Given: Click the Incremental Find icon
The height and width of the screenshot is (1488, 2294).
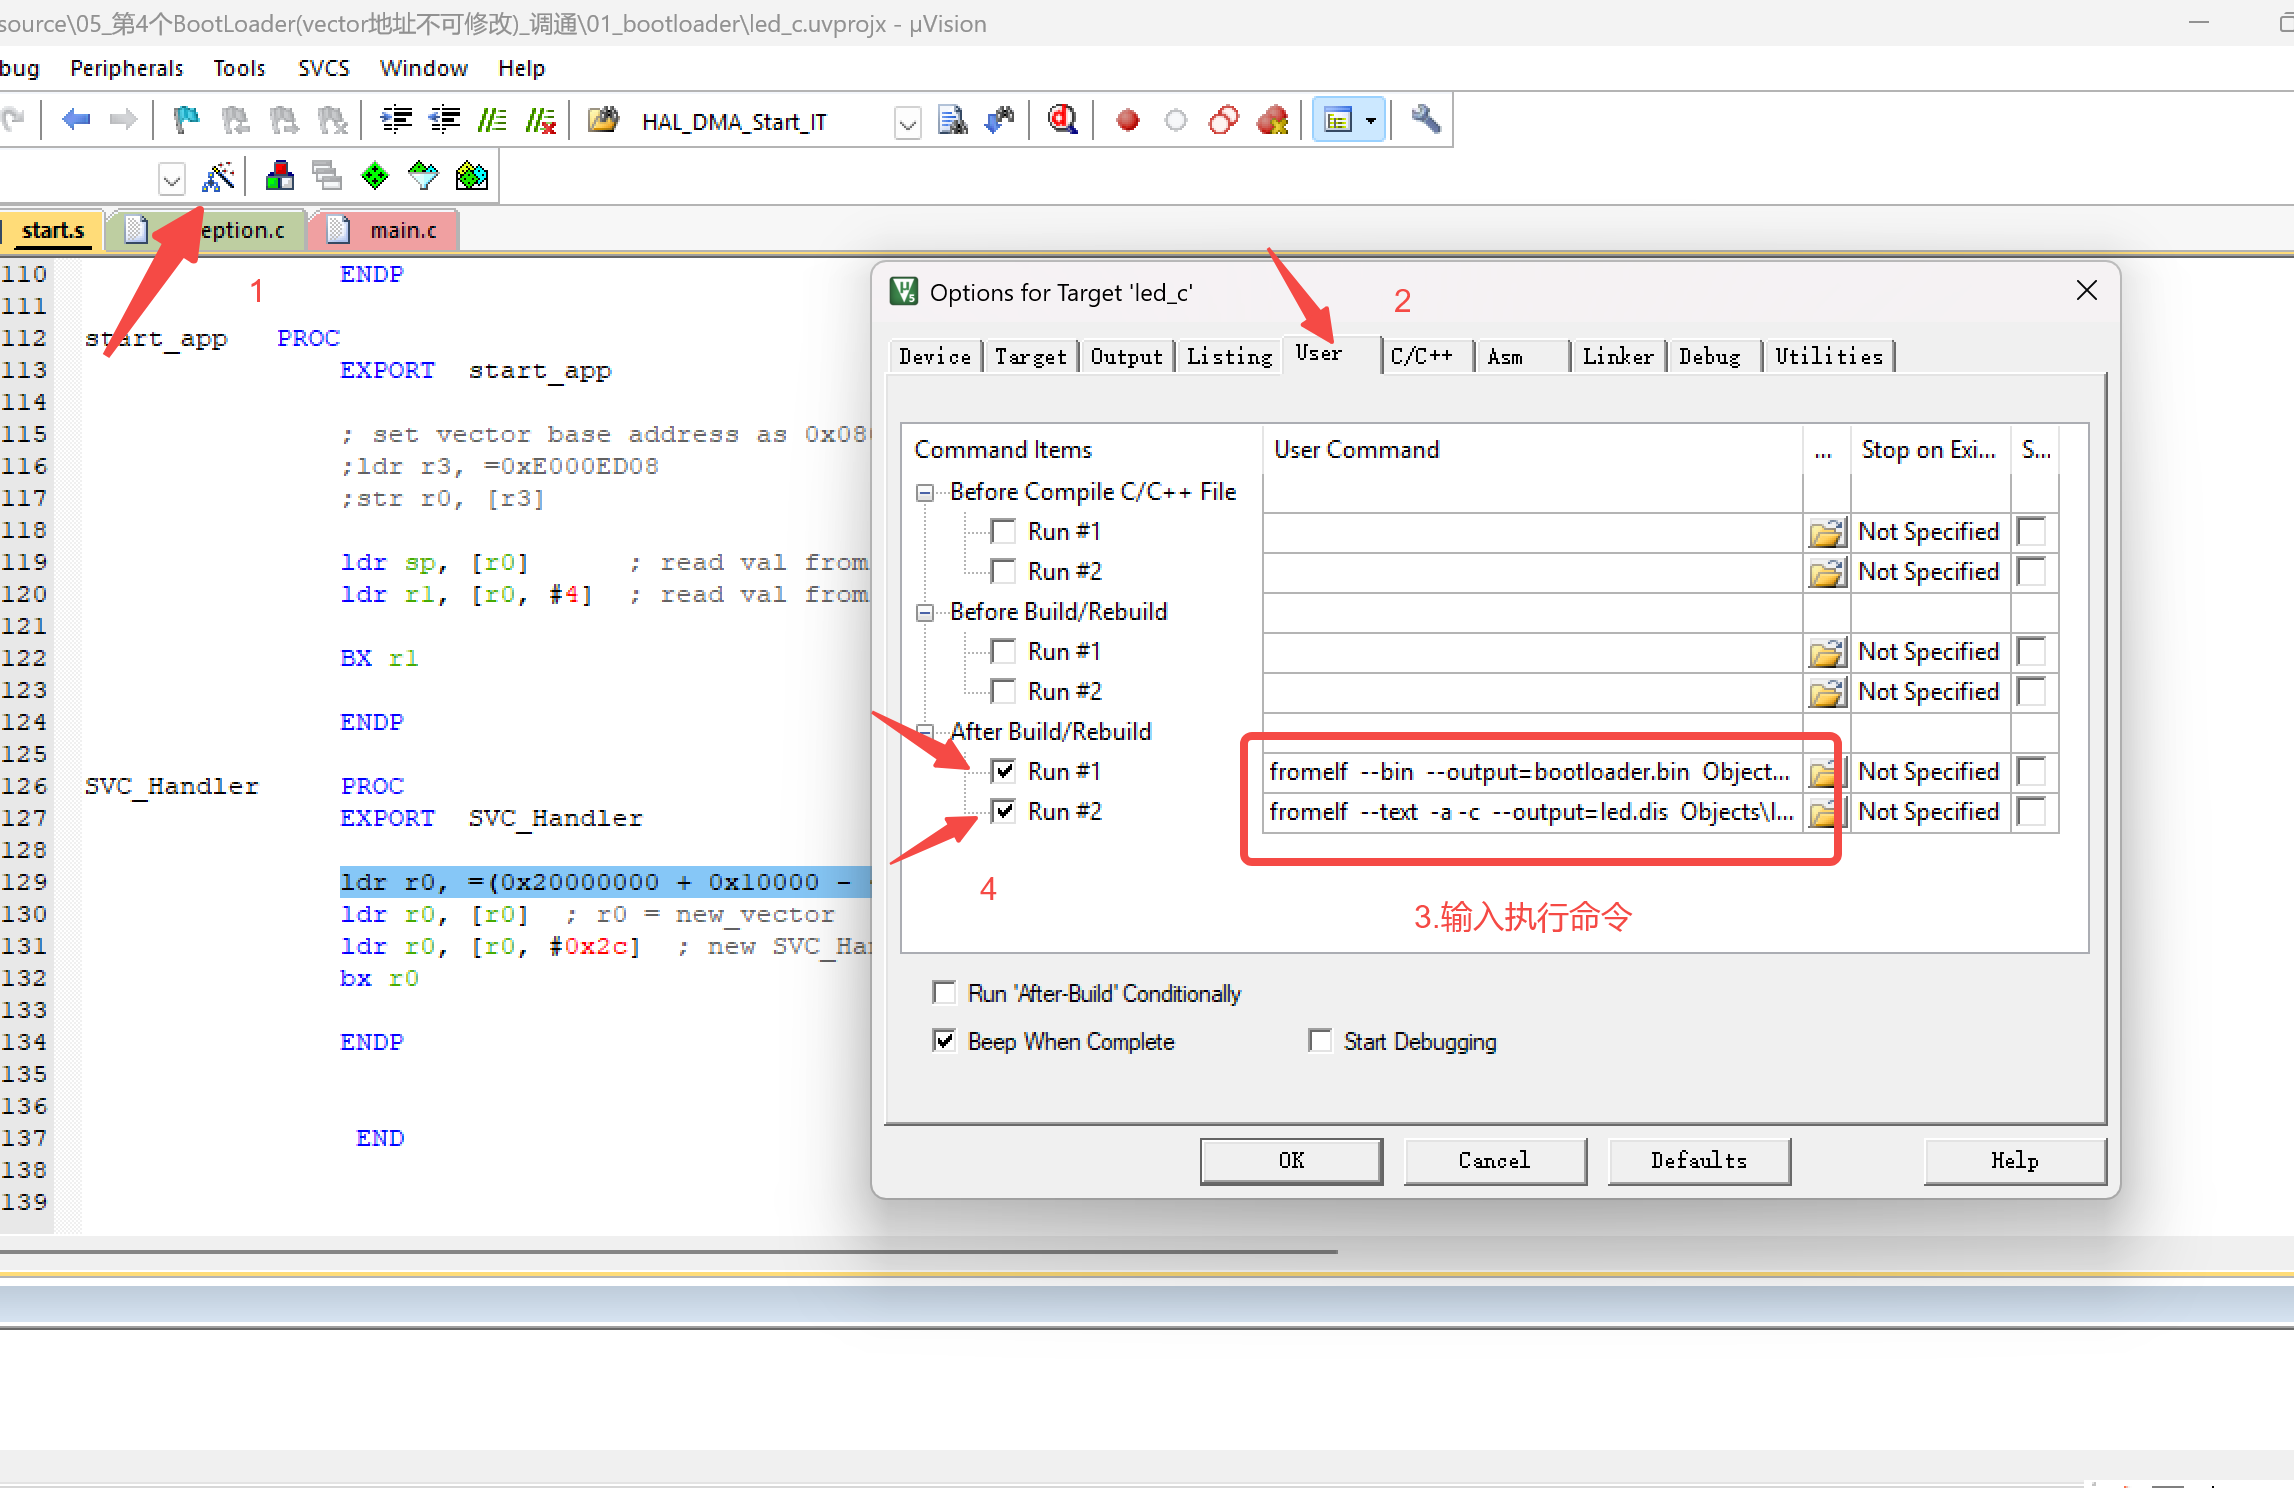Looking at the screenshot, I should pos(1000,120).
